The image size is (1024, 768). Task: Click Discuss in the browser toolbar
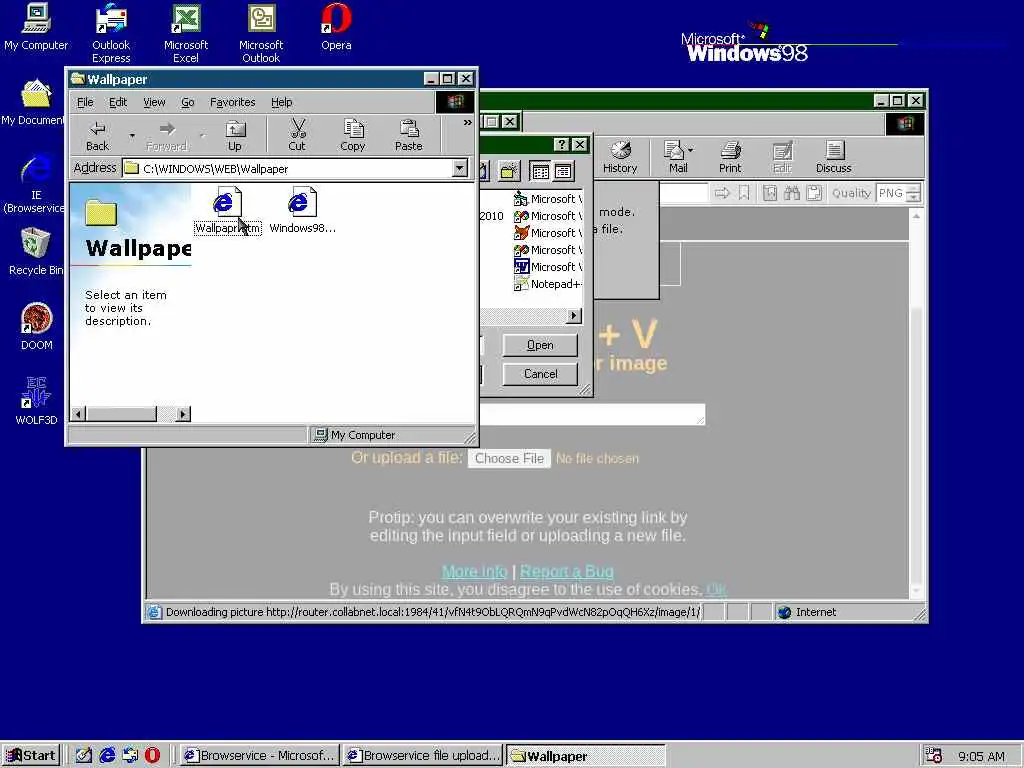[x=834, y=157]
